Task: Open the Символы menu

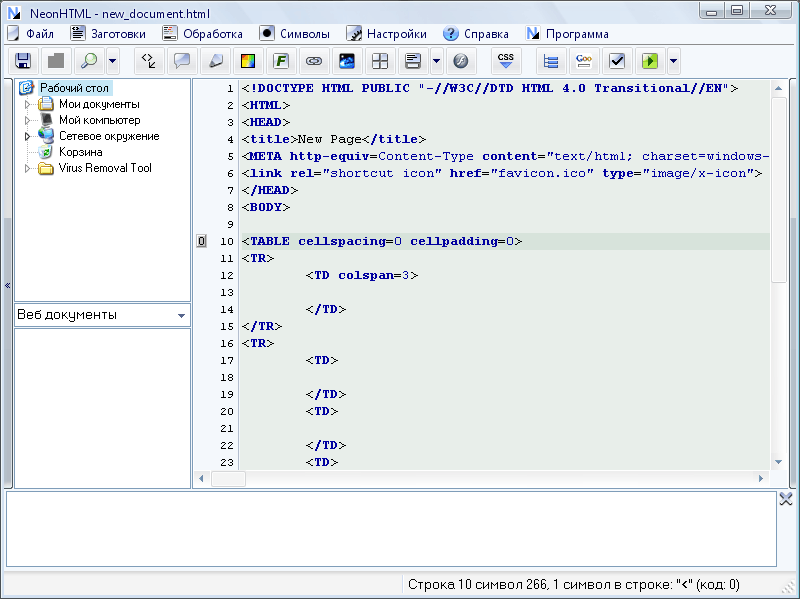Action: click(x=294, y=34)
